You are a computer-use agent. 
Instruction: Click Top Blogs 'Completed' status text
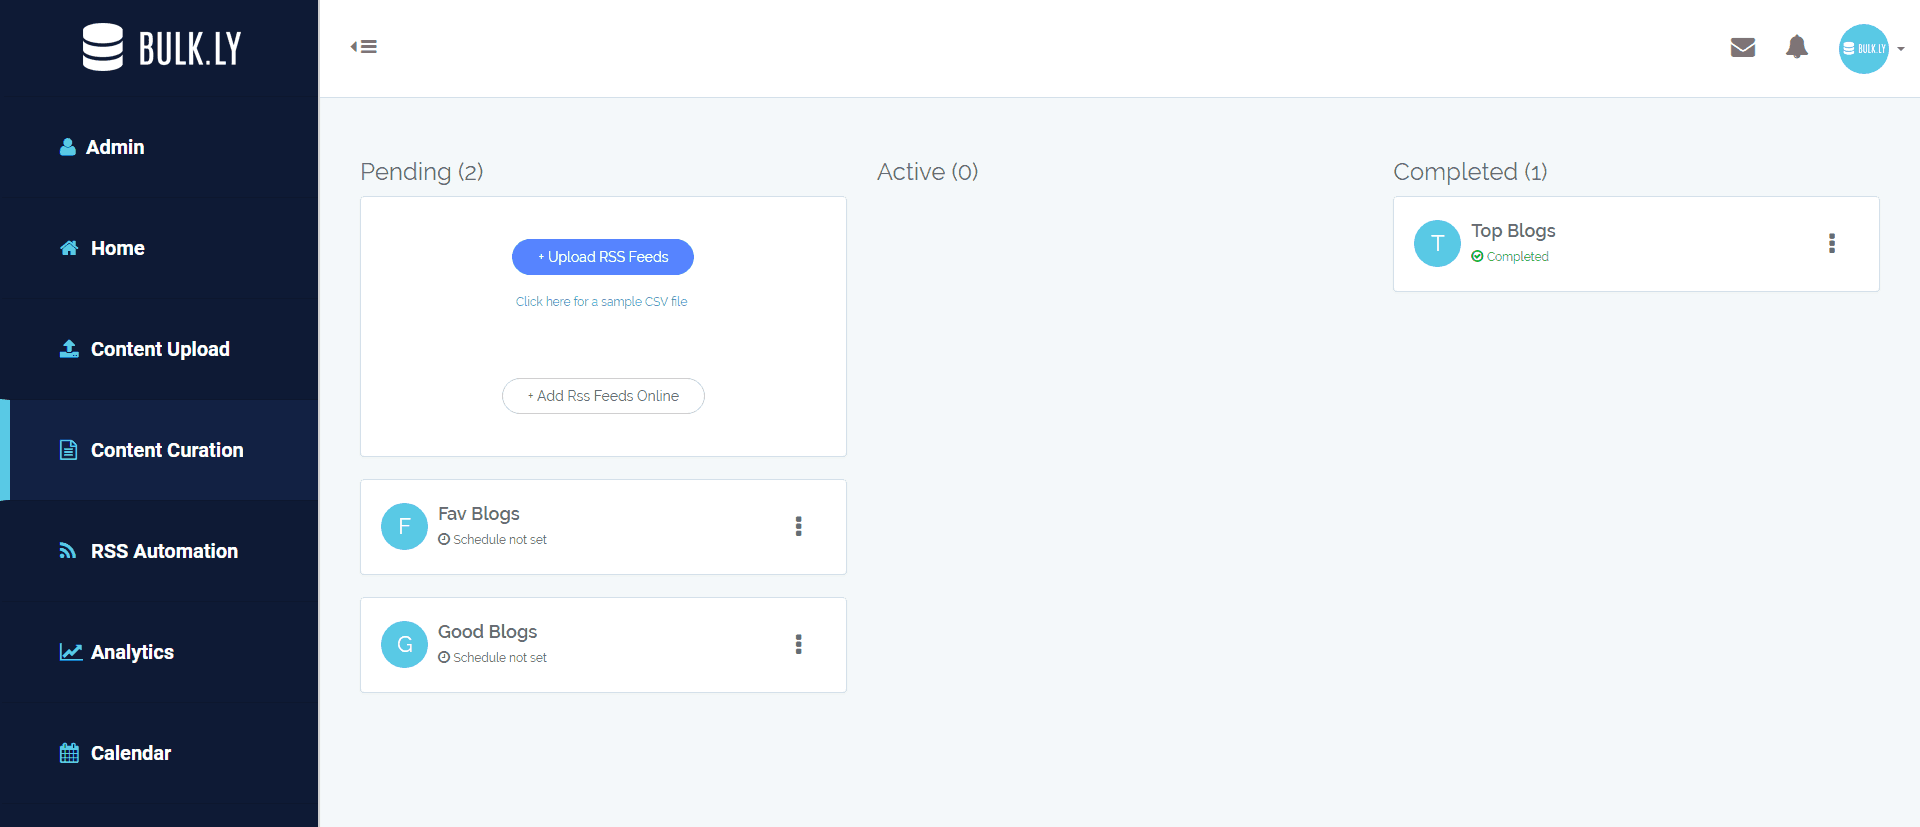tap(1517, 256)
